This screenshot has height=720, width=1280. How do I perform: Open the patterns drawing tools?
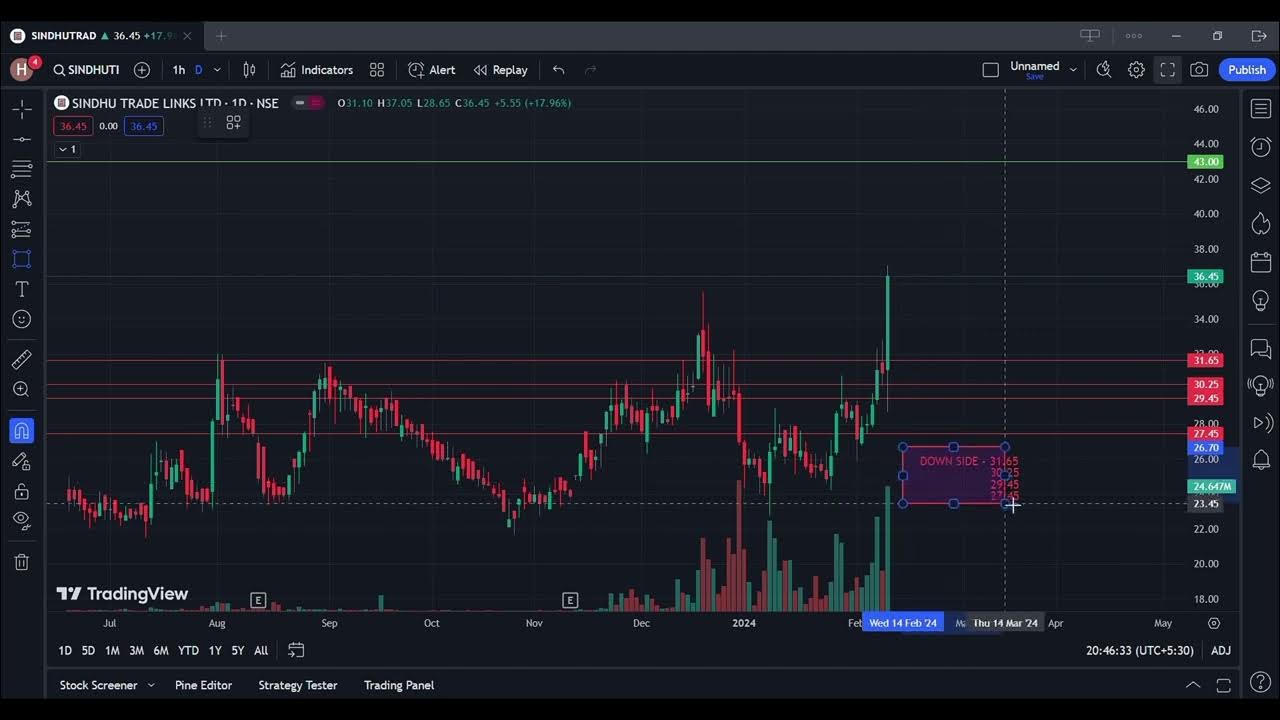click(21, 199)
